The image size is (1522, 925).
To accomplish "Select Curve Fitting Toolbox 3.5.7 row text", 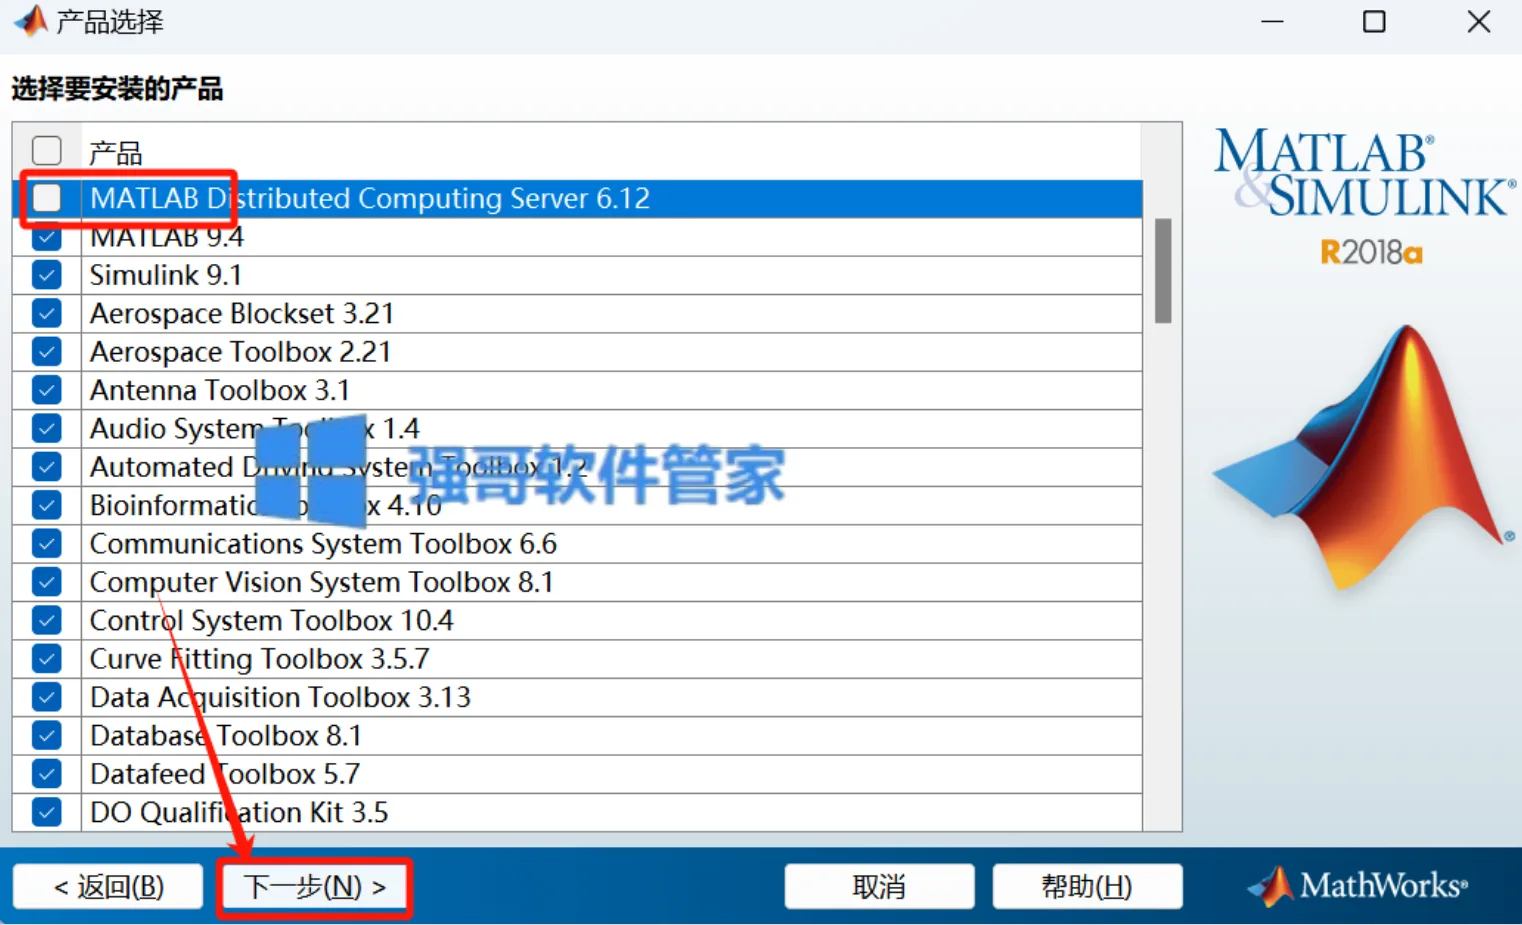I will click(x=260, y=659).
